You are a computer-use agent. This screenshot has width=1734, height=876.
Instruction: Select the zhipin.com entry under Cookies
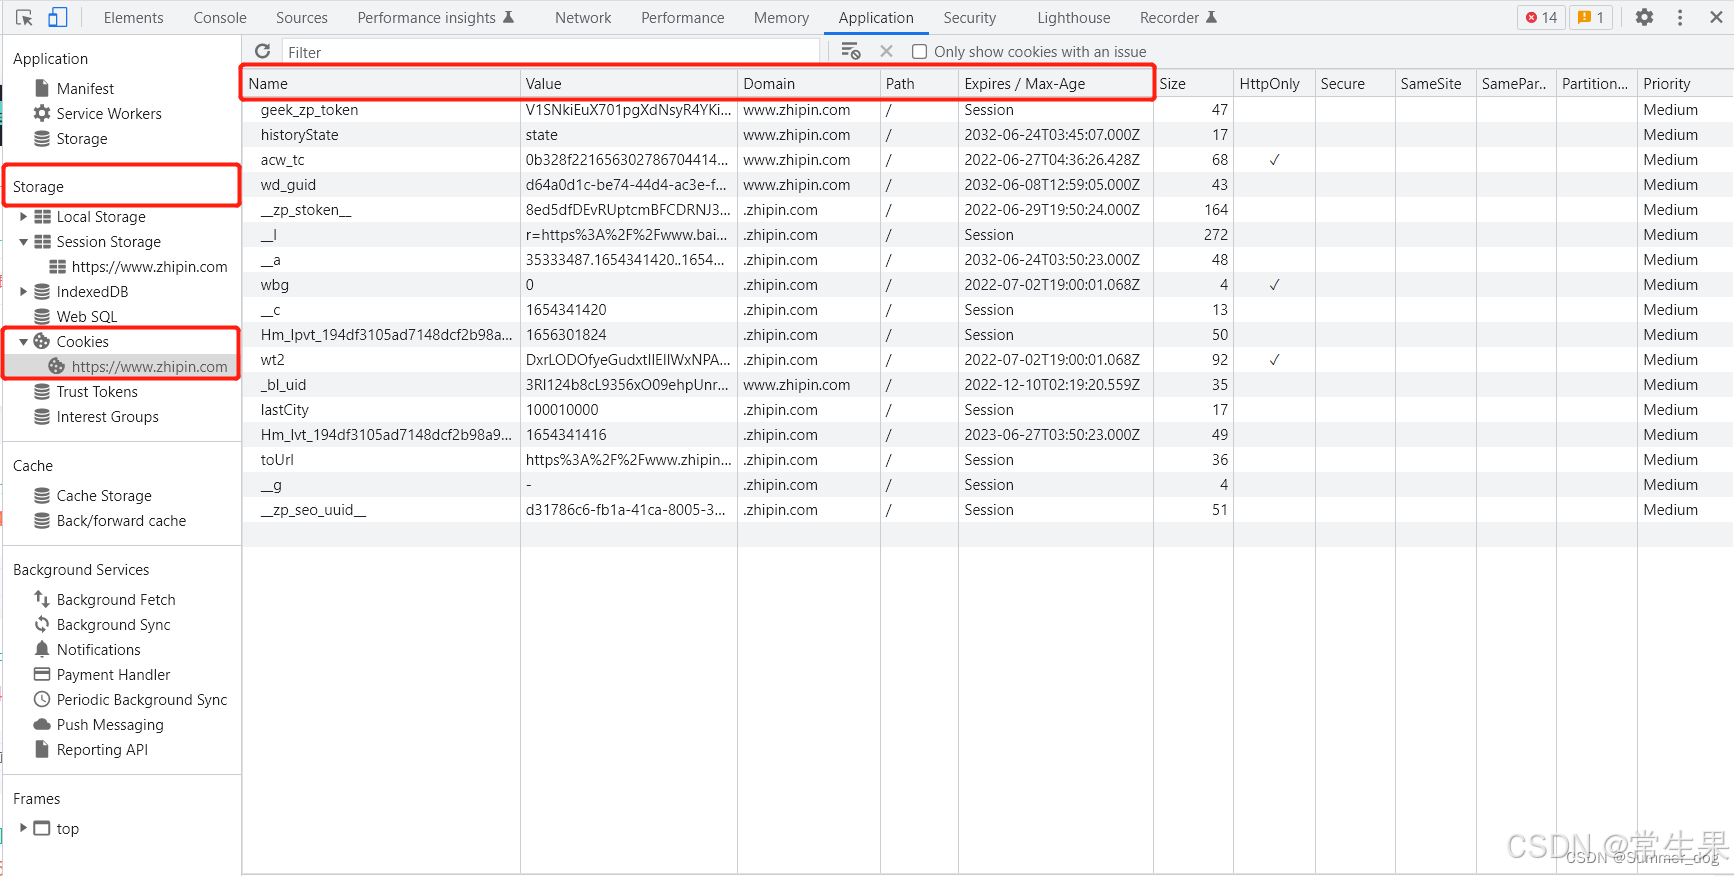pos(149,366)
